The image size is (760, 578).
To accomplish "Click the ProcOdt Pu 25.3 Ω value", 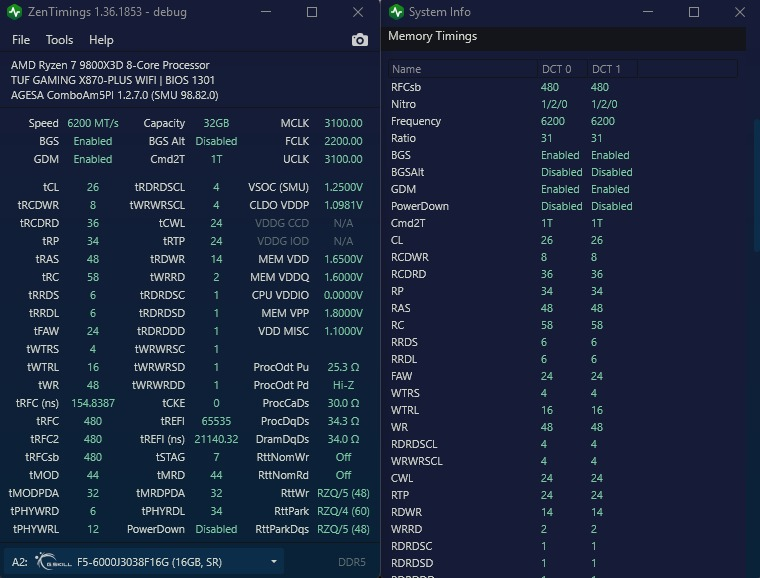I will (343, 367).
